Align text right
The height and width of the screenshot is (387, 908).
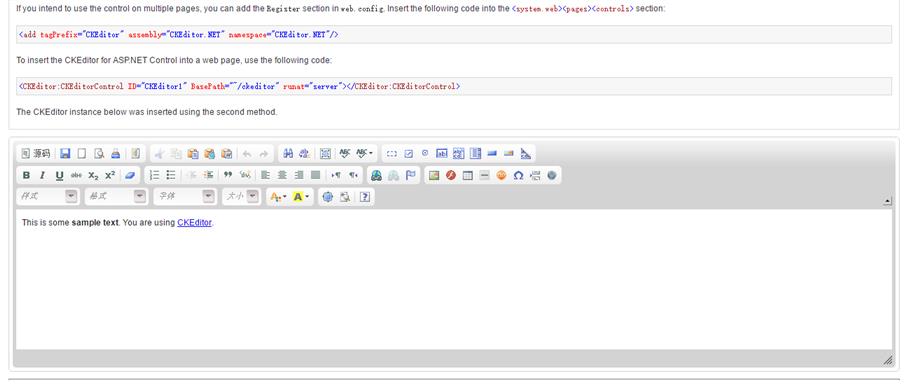pyautogui.click(x=299, y=175)
